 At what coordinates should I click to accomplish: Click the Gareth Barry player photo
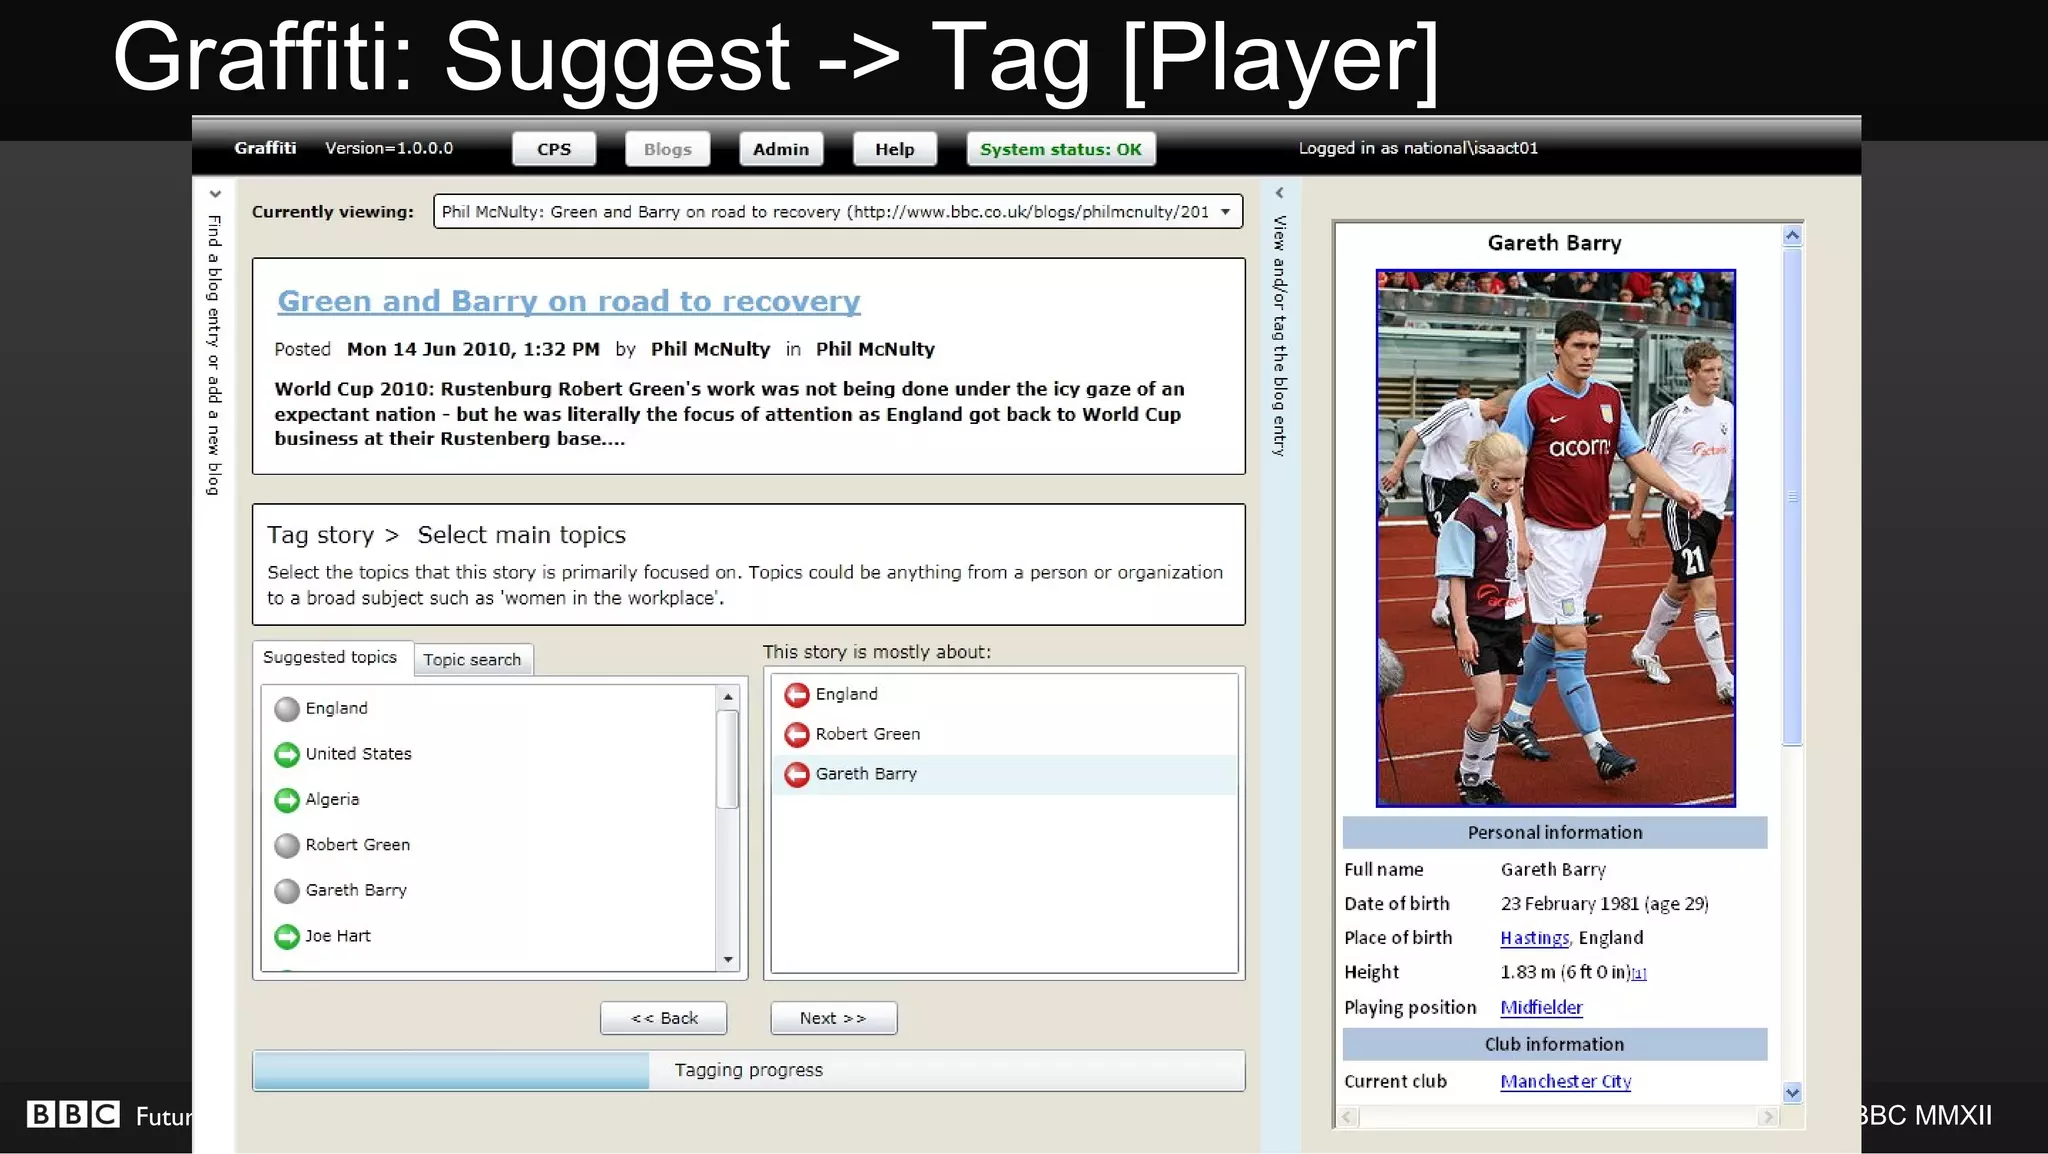[1555, 538]
